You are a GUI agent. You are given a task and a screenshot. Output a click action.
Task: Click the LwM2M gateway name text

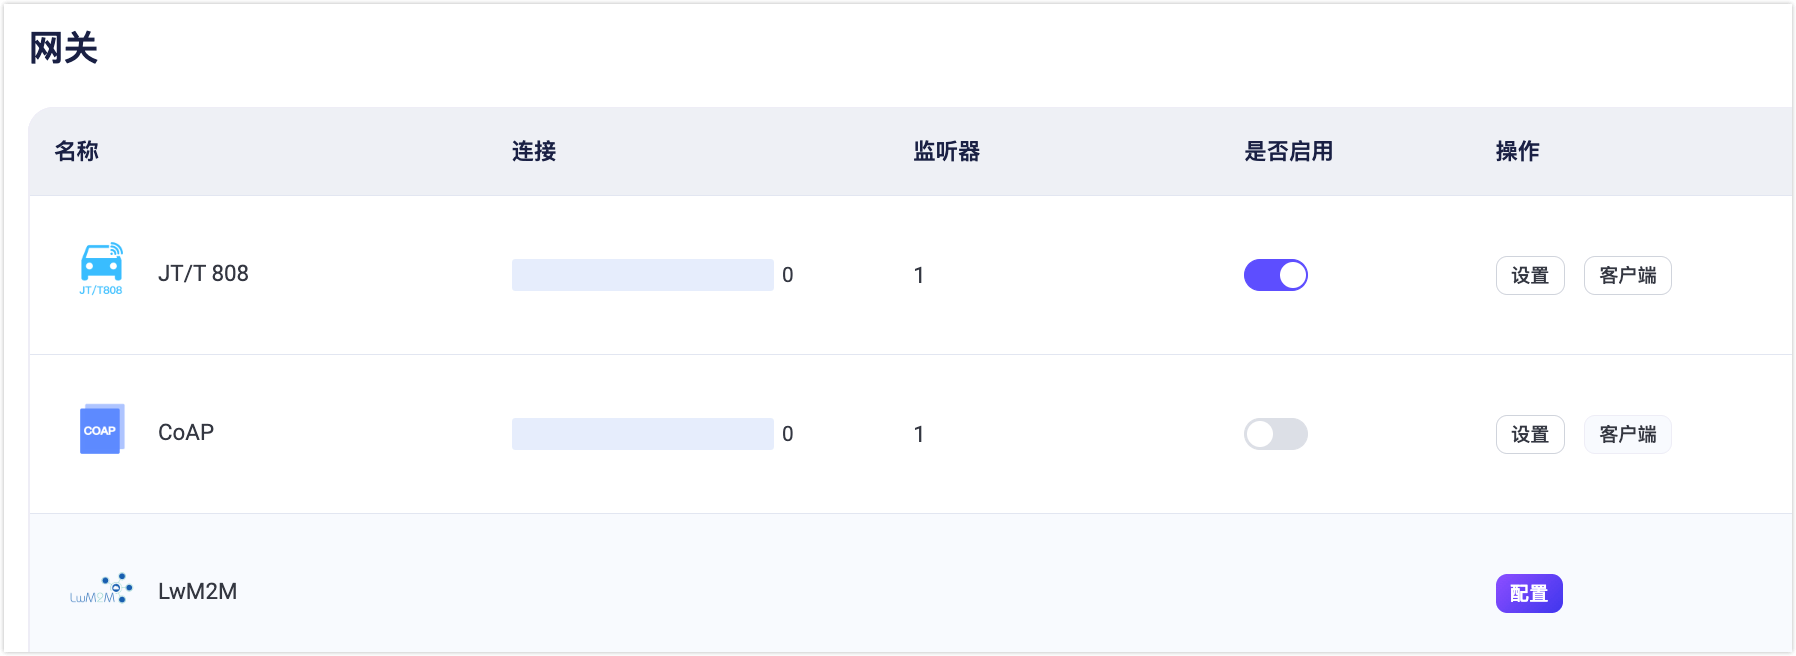pyautogui.click(x=197, y=592)
